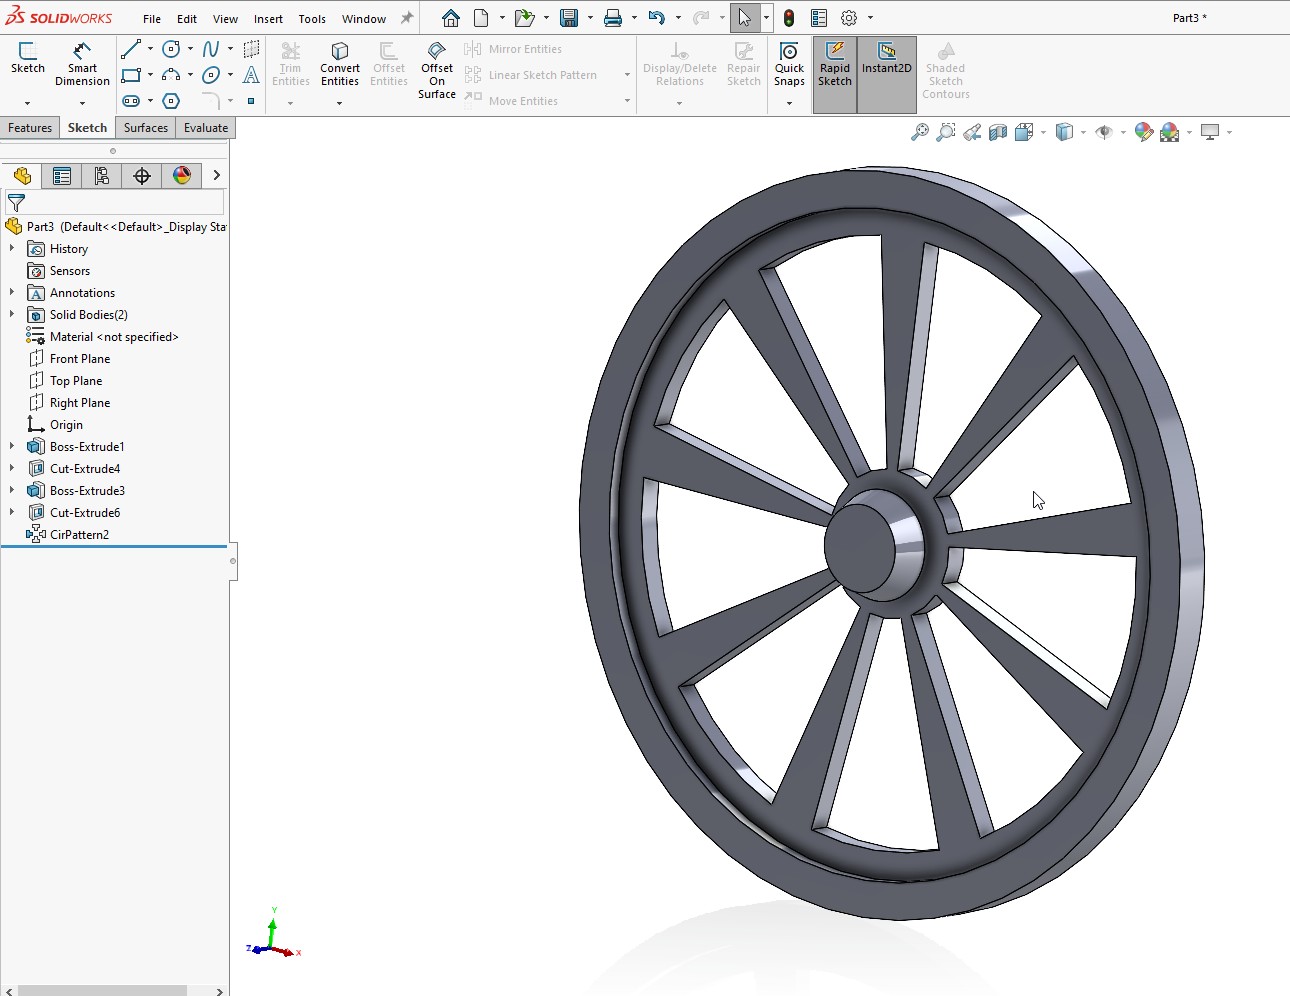Toggle Instant2D on or off
The image size is (1290, 996).
[887, 64]
